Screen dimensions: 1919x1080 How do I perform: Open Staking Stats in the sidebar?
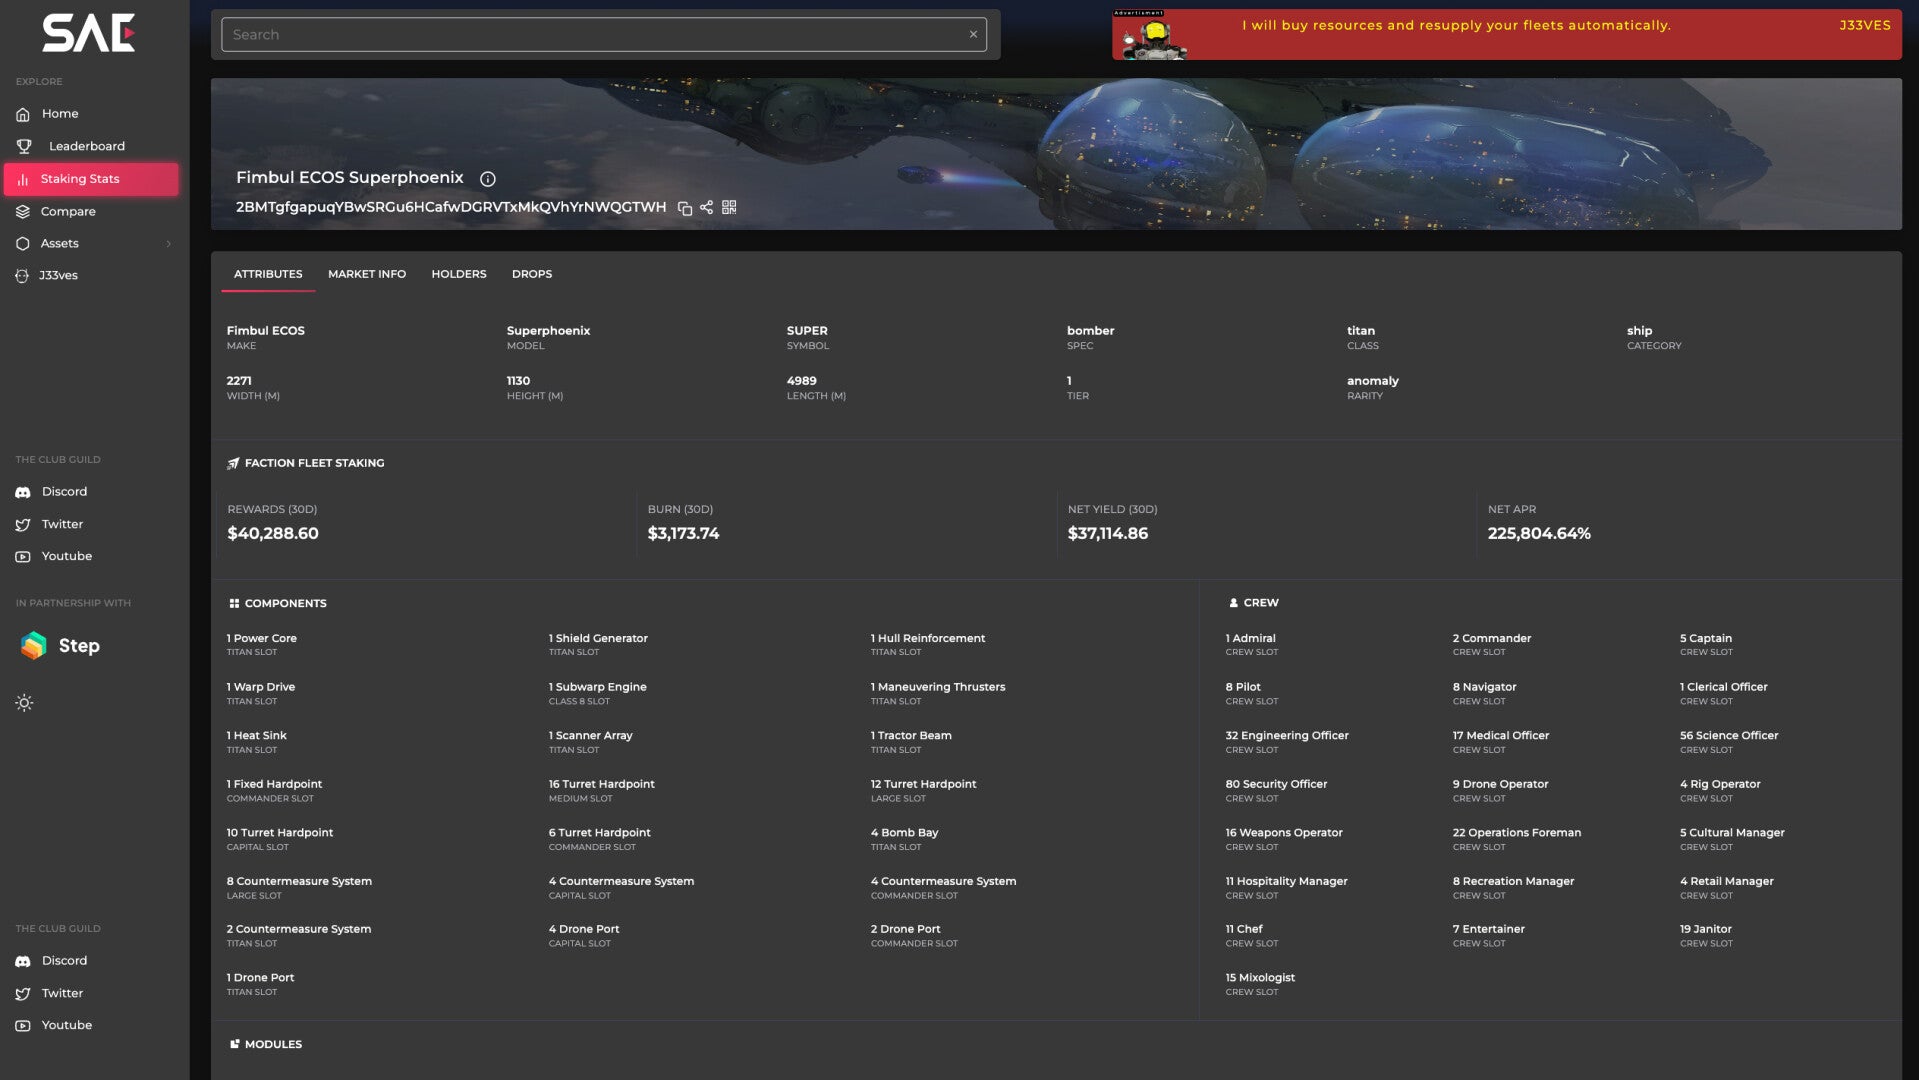tap(80, 179)
